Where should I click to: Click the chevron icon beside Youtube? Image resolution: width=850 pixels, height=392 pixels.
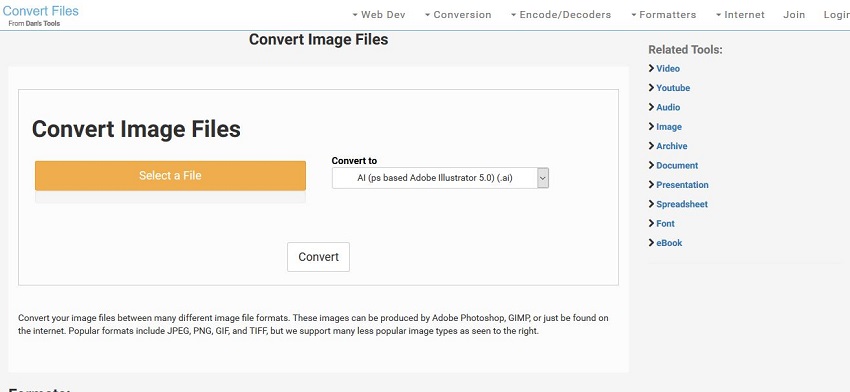[652, 88]
